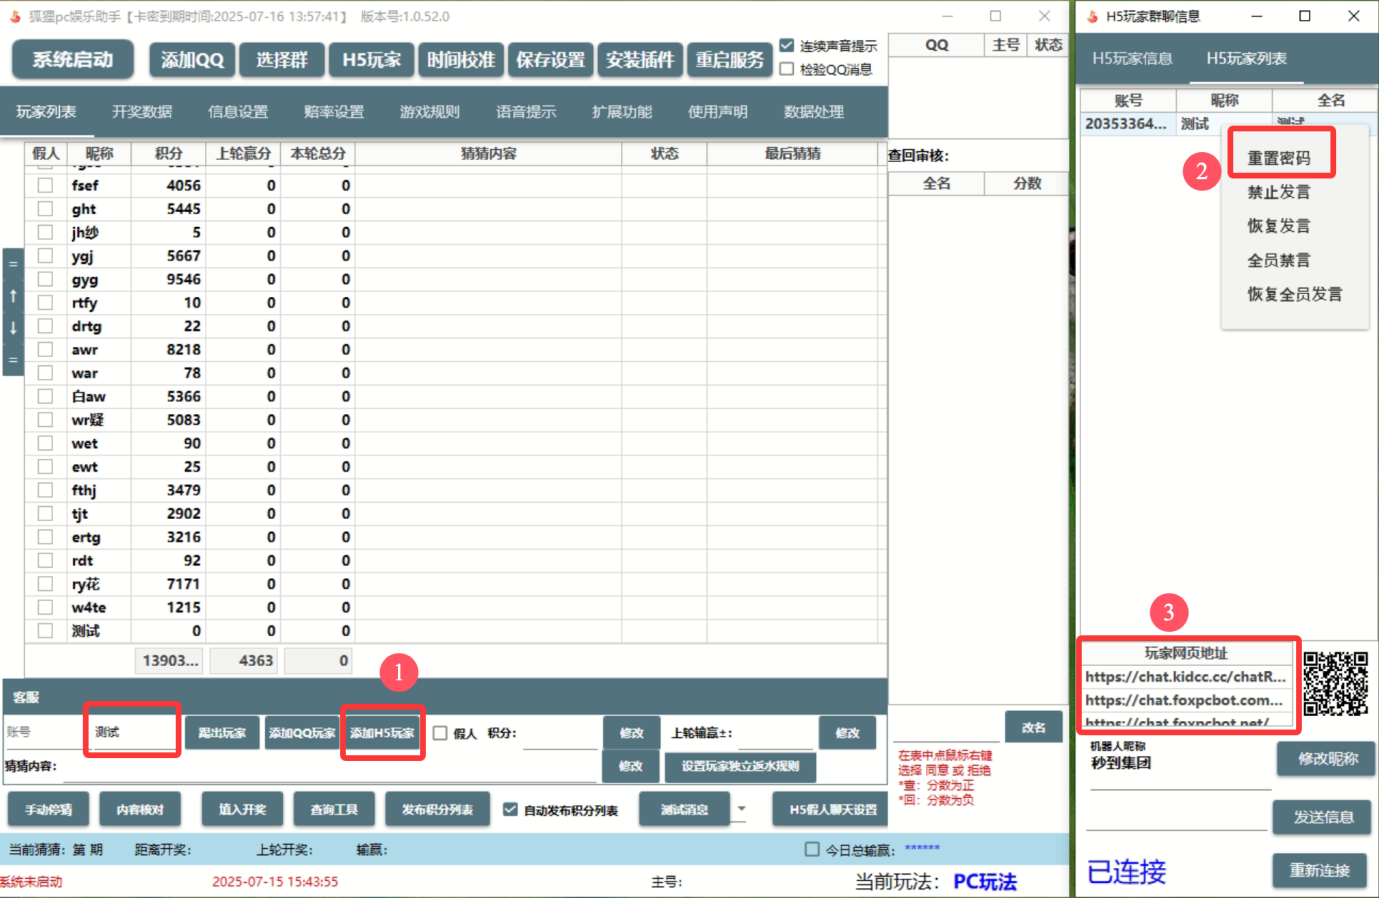Expand the dropdown beside 测试消息

[x=741, y=809]
